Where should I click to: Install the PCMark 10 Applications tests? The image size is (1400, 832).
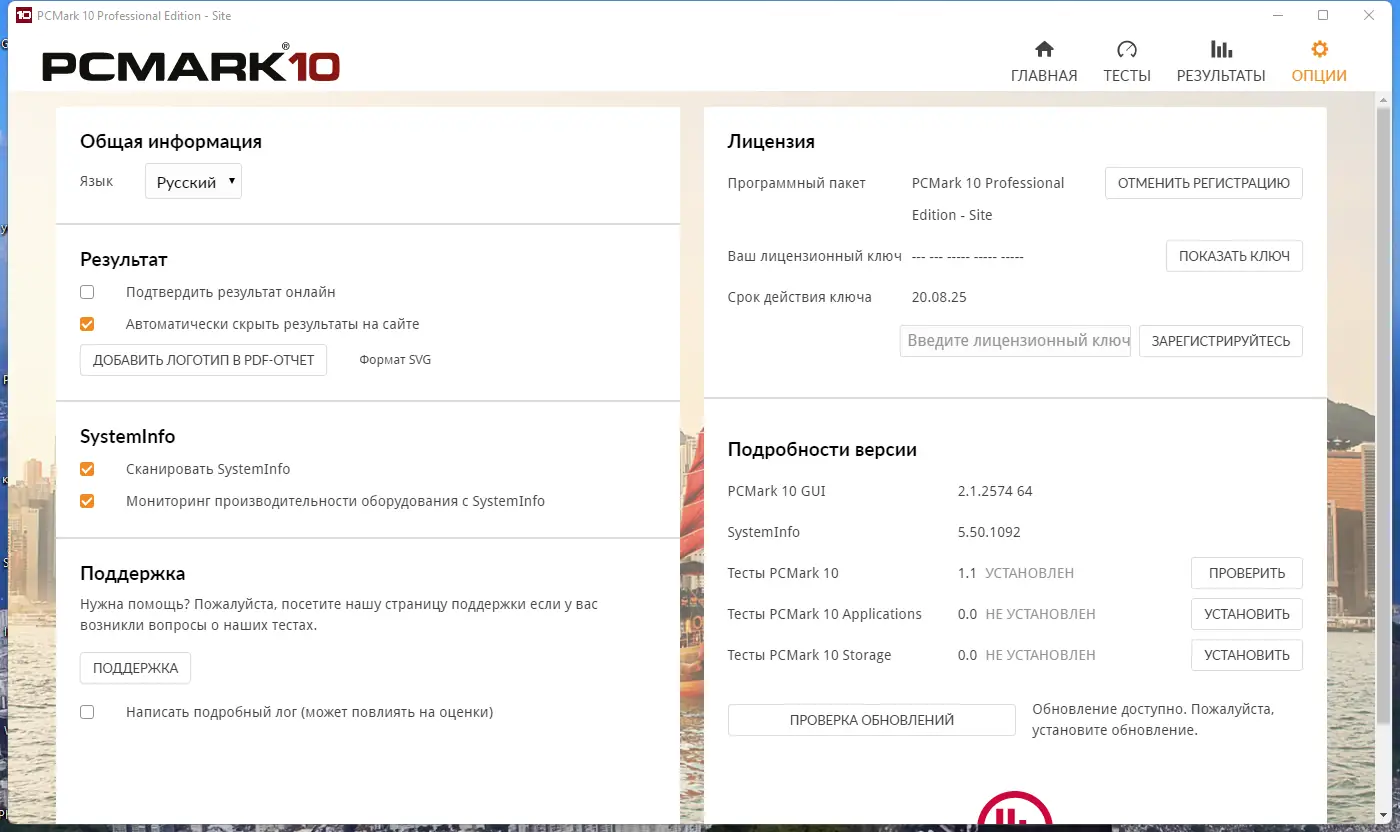point(1246,613)
